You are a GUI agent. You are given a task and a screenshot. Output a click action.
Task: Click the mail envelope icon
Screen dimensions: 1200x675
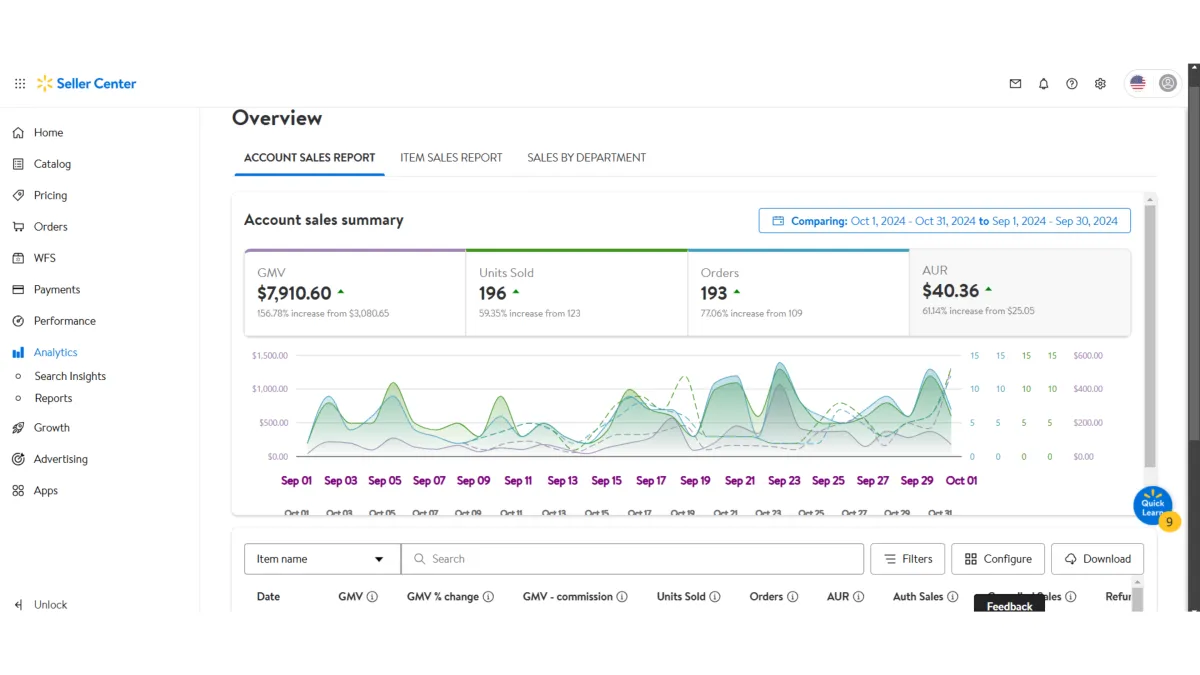click(1015, 84)
